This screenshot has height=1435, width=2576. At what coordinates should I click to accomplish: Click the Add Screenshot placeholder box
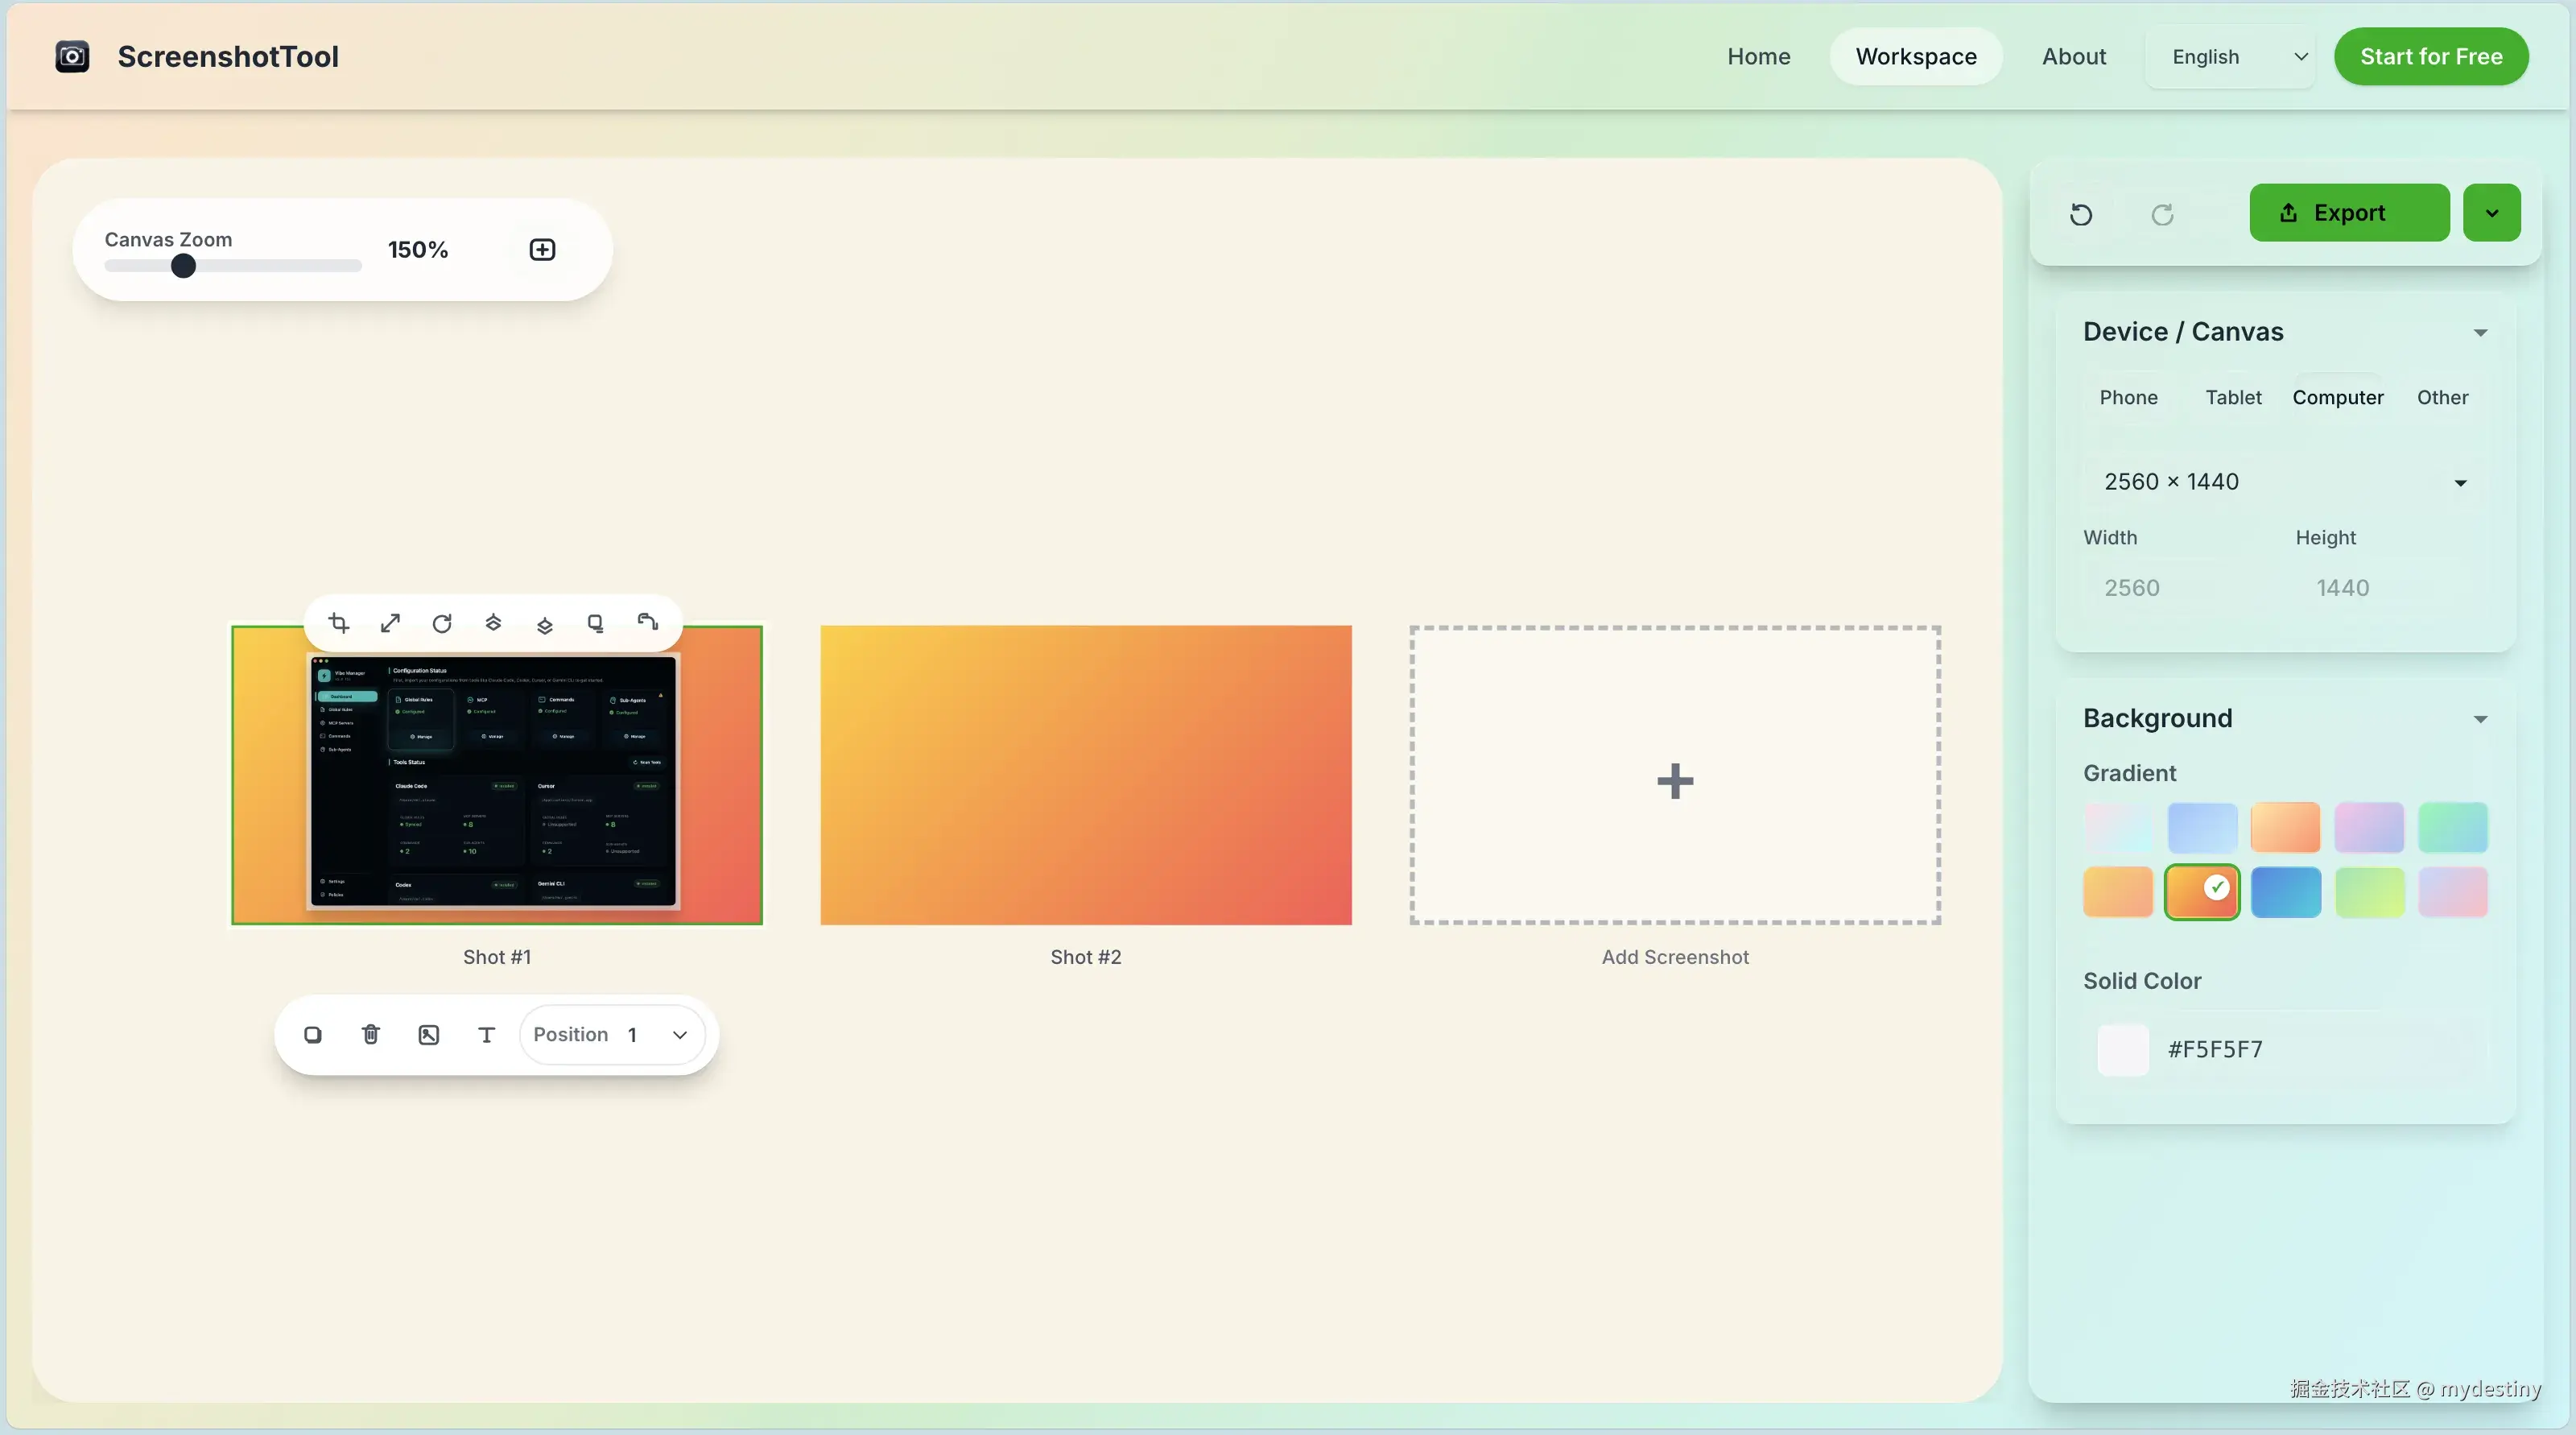click(x=1675, y=775)
